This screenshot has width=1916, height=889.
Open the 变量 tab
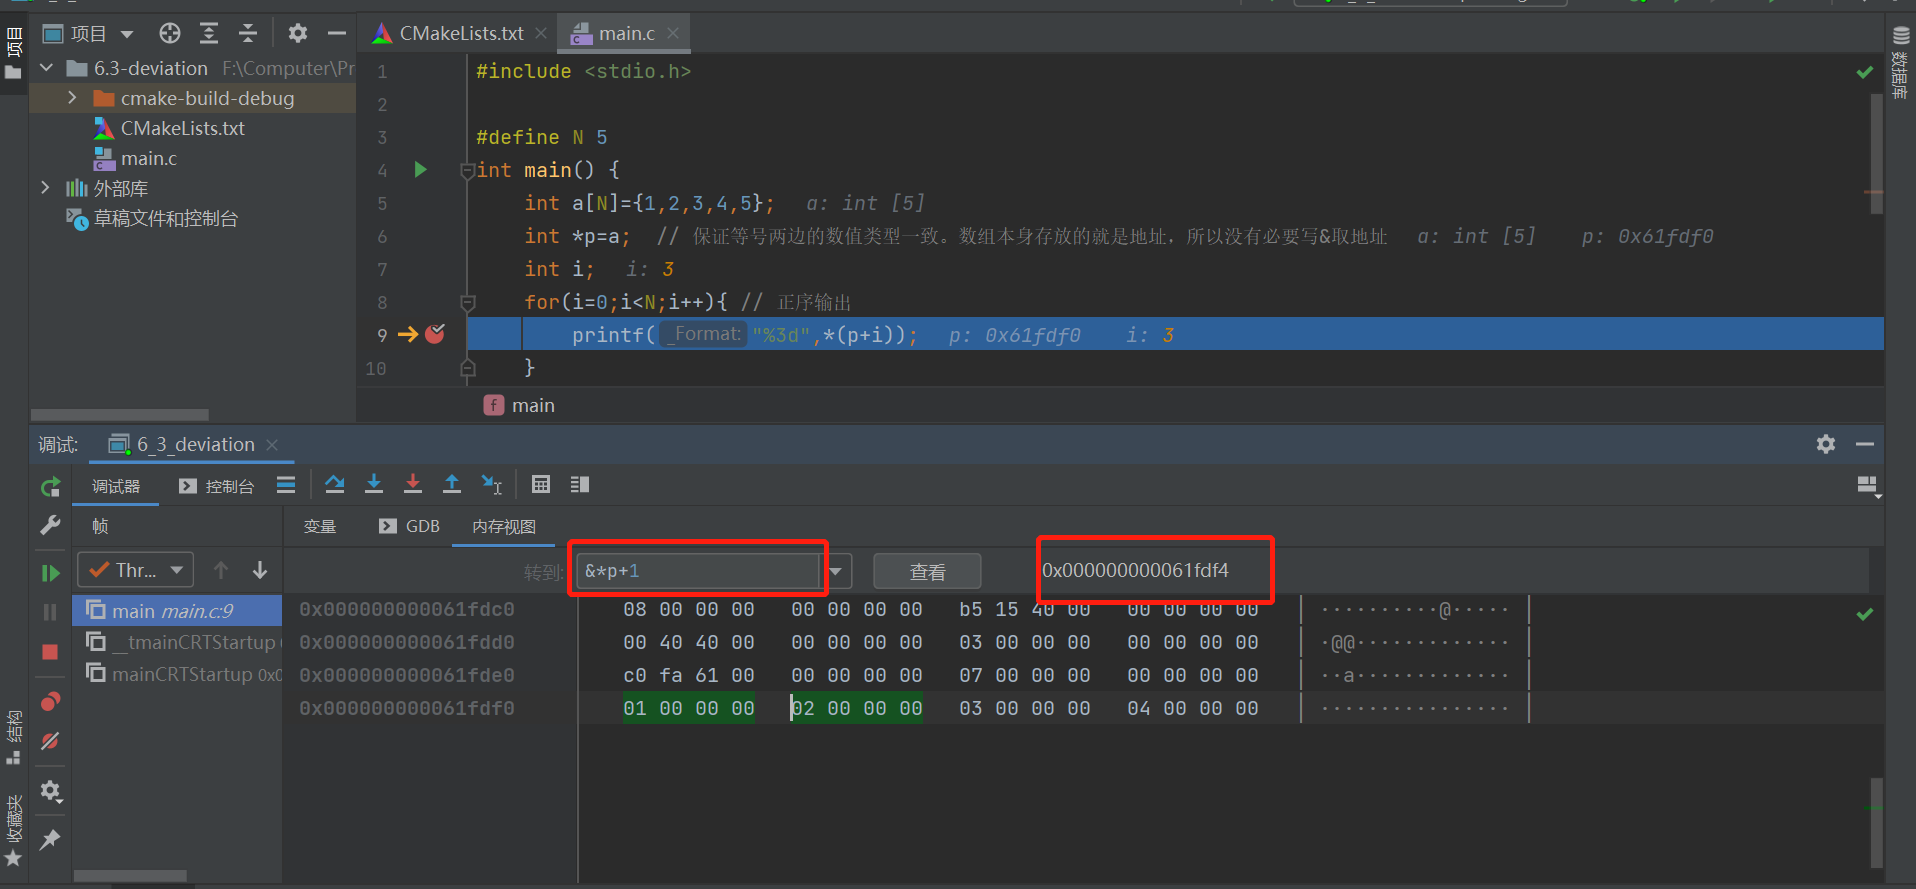pyautogui.click(x=320, y=526)
